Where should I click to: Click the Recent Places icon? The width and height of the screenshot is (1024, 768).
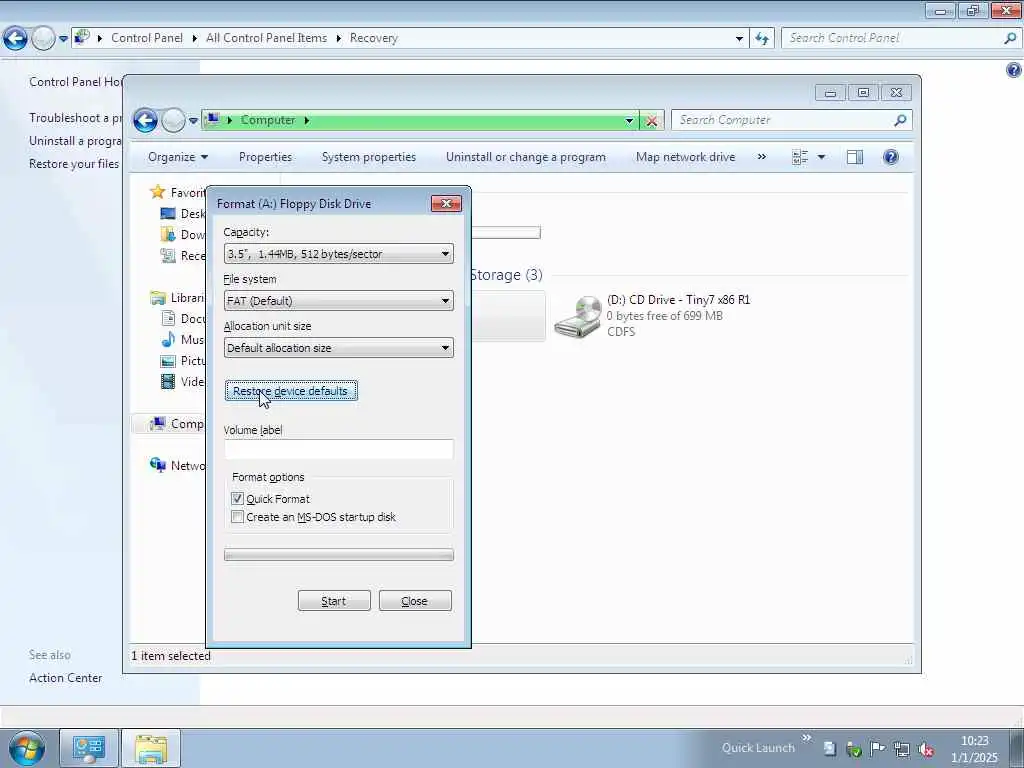168,255
